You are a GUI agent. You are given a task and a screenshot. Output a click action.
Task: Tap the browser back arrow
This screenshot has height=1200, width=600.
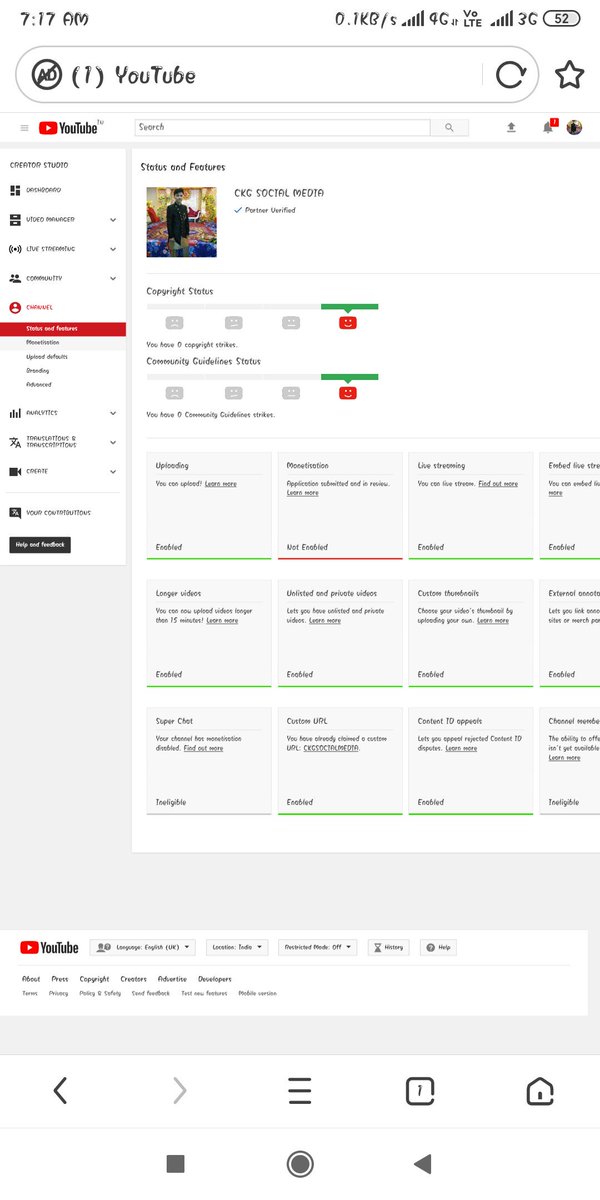click(x=60, y=1090)
